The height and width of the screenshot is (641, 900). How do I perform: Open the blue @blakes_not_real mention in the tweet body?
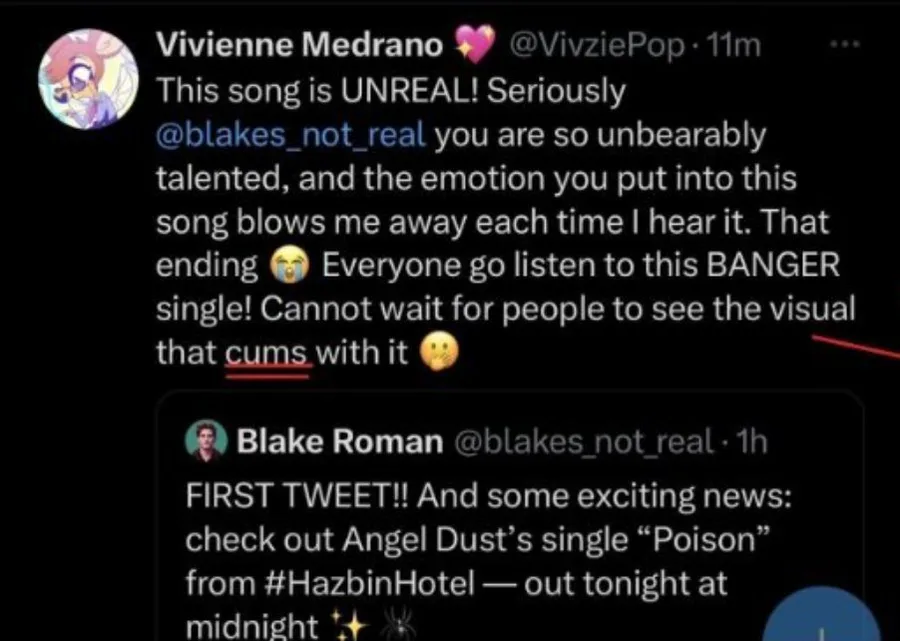pos(292,134)
